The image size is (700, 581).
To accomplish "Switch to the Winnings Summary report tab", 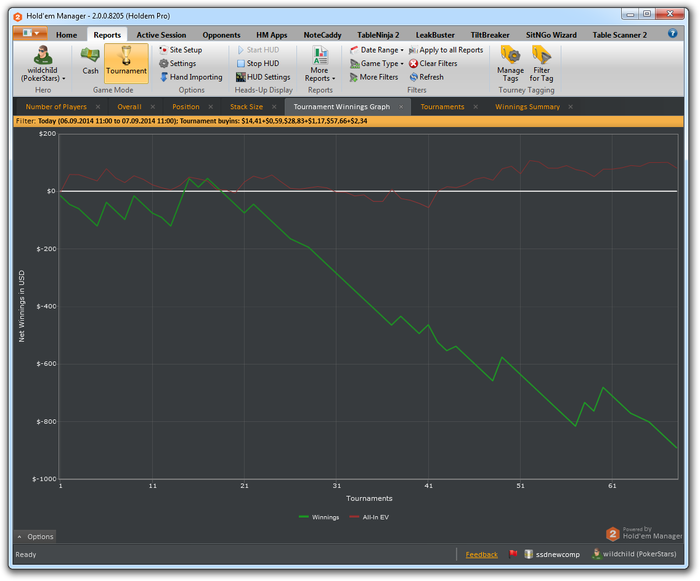I will 527,107.
